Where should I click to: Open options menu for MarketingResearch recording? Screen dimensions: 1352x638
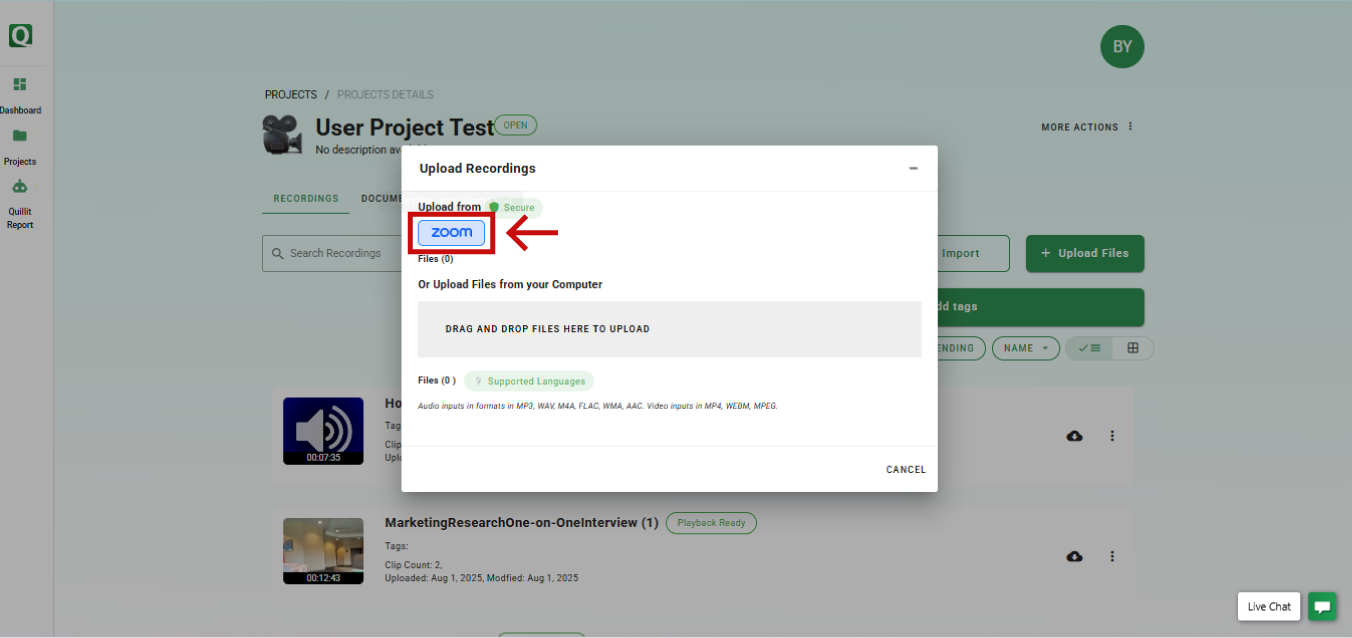tap(1112, 556)
